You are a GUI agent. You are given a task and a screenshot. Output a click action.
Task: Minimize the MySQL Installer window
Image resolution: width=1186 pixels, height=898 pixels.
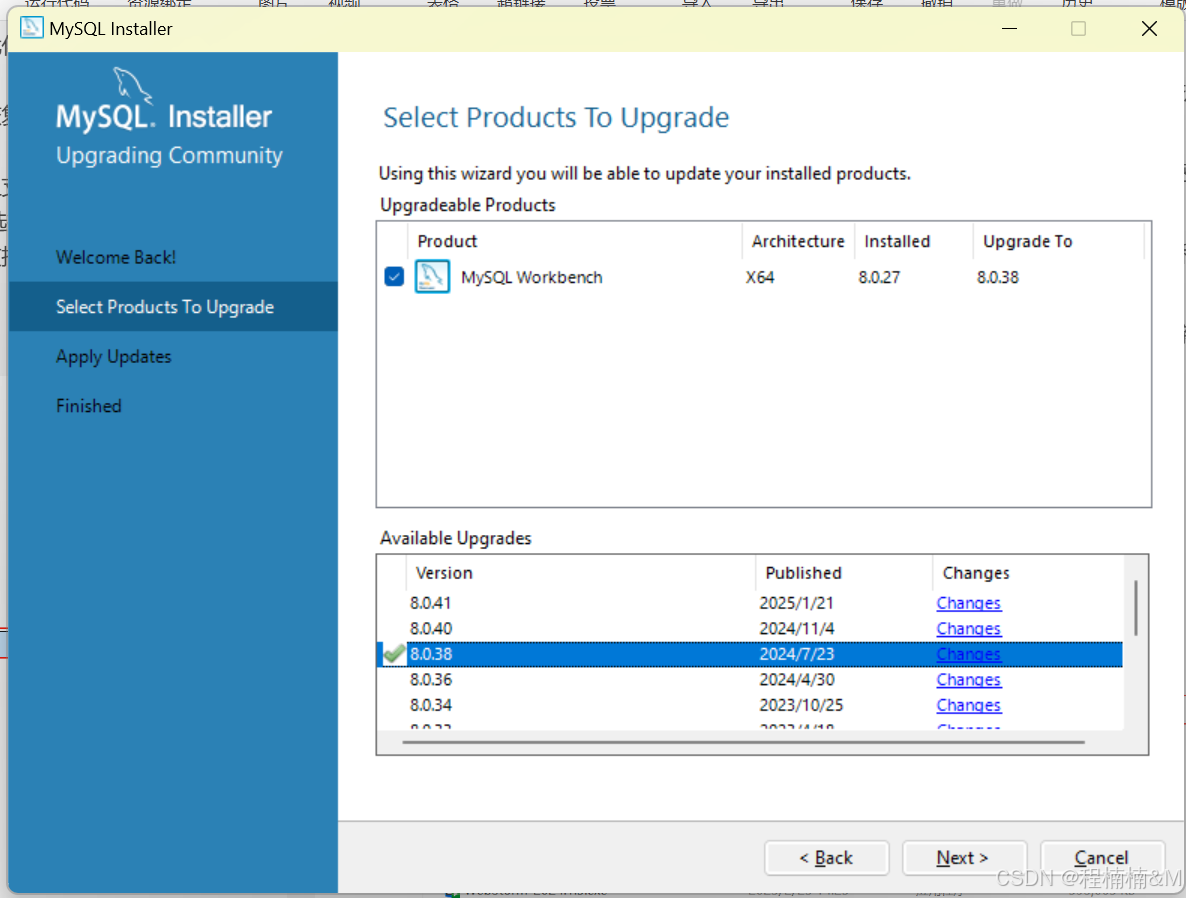coord(1009,29)
